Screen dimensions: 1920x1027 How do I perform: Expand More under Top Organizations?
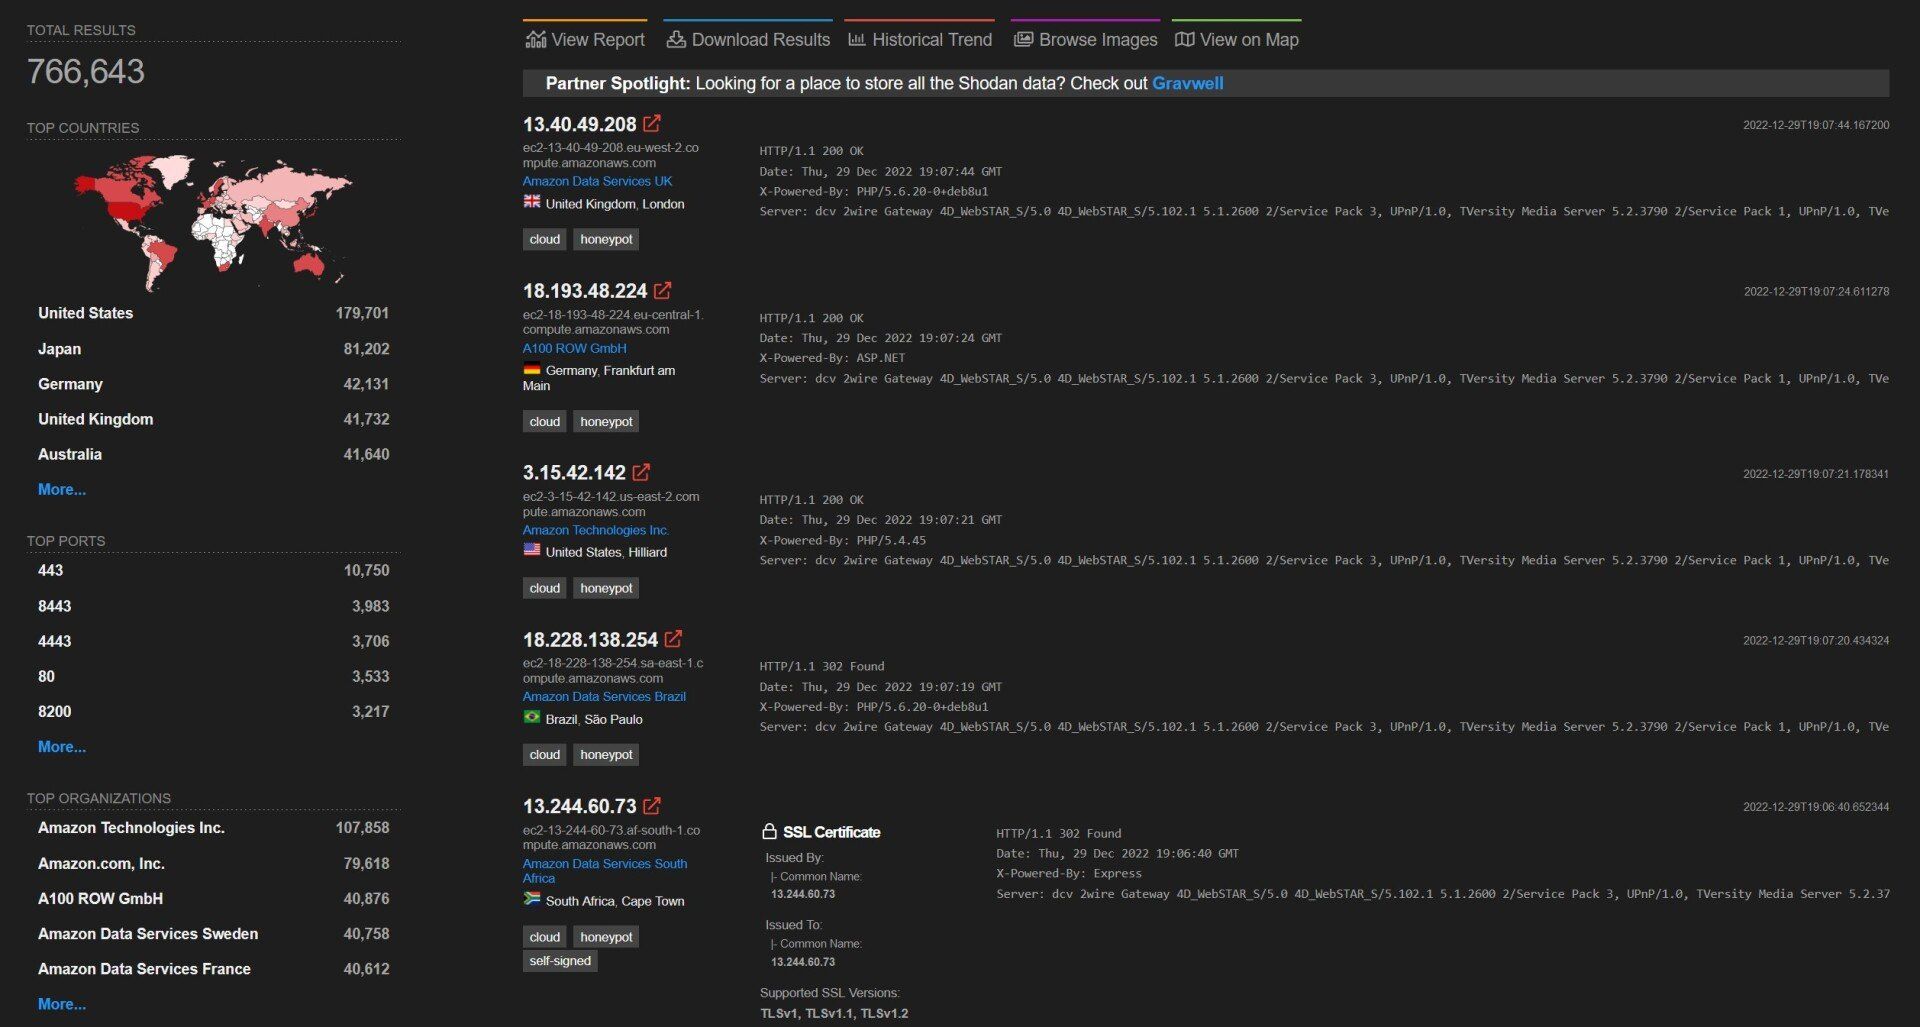click(62, 1003)
